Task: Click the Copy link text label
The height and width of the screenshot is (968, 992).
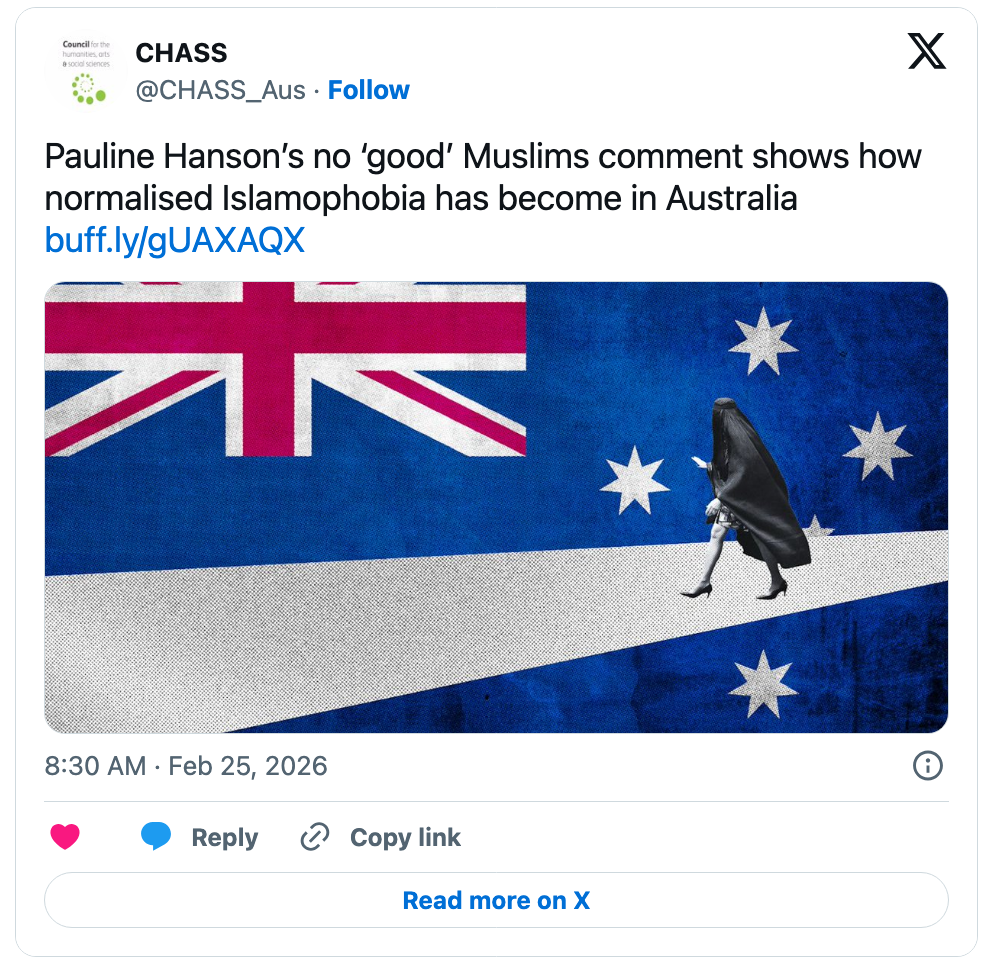Action: (x=405, y=838)
